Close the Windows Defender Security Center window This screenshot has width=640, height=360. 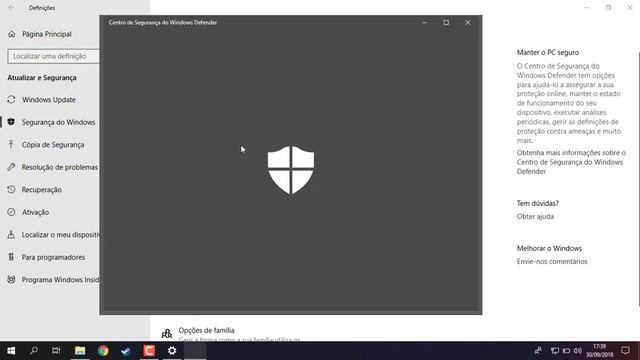point(468,22)
